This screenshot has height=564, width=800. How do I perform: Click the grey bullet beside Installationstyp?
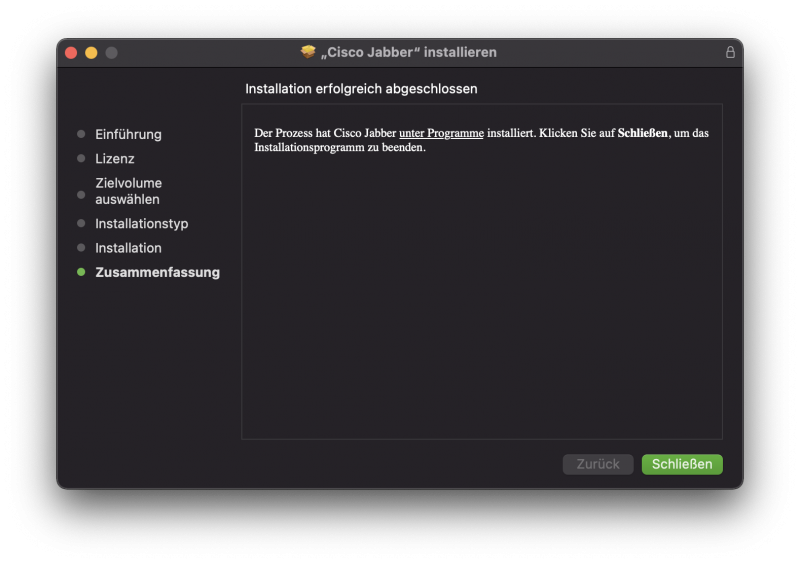(x=81, y=223)
